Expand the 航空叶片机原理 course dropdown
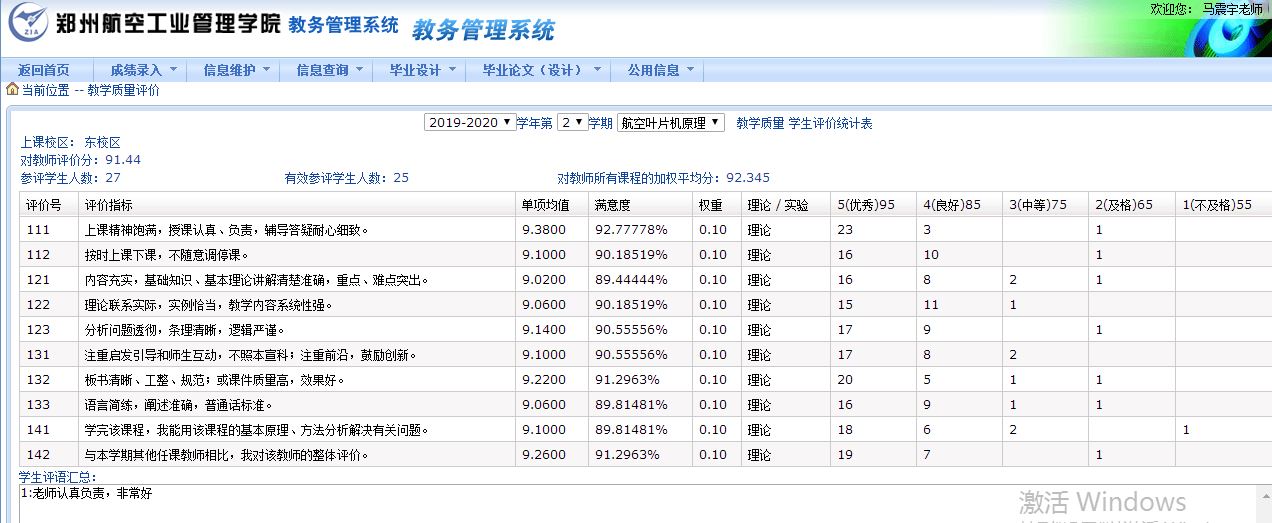Image resolution: width=1272 pixels, height=523 pixels. tap(670, 123)
